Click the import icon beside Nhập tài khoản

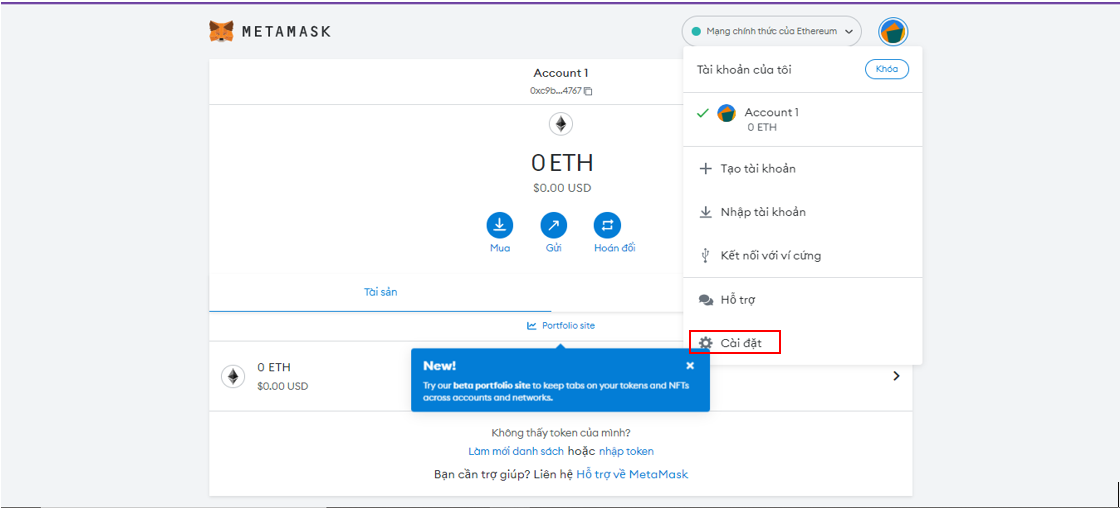(x=706, y=212)
